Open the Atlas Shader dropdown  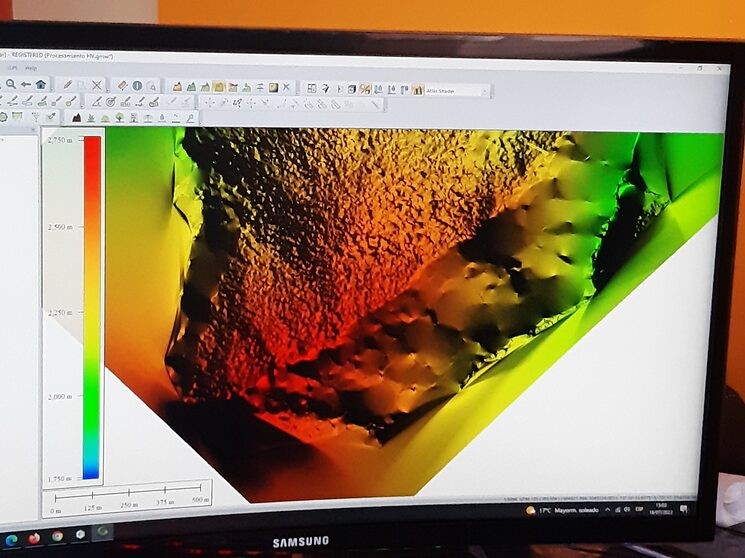tap(457, 90)
